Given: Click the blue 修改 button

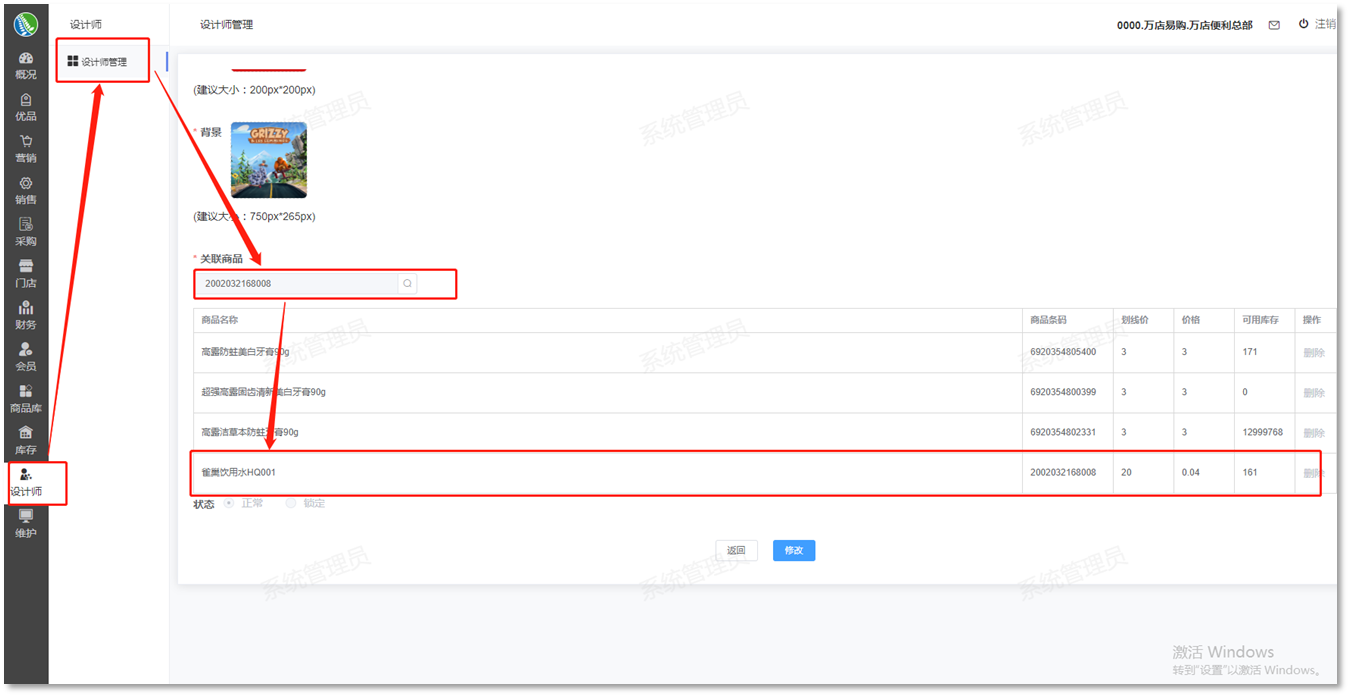Looking at the screenshot, I should pos(794,550).
